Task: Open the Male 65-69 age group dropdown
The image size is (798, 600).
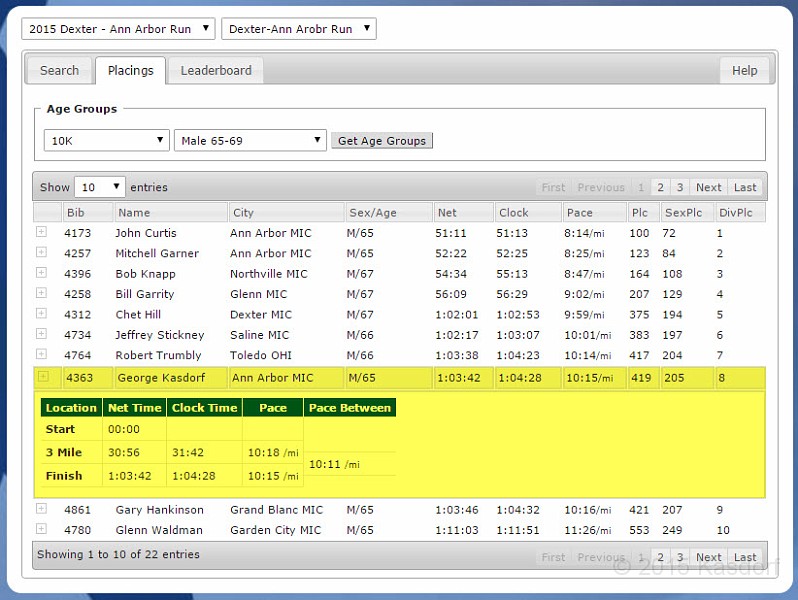Action: (250, 141)
